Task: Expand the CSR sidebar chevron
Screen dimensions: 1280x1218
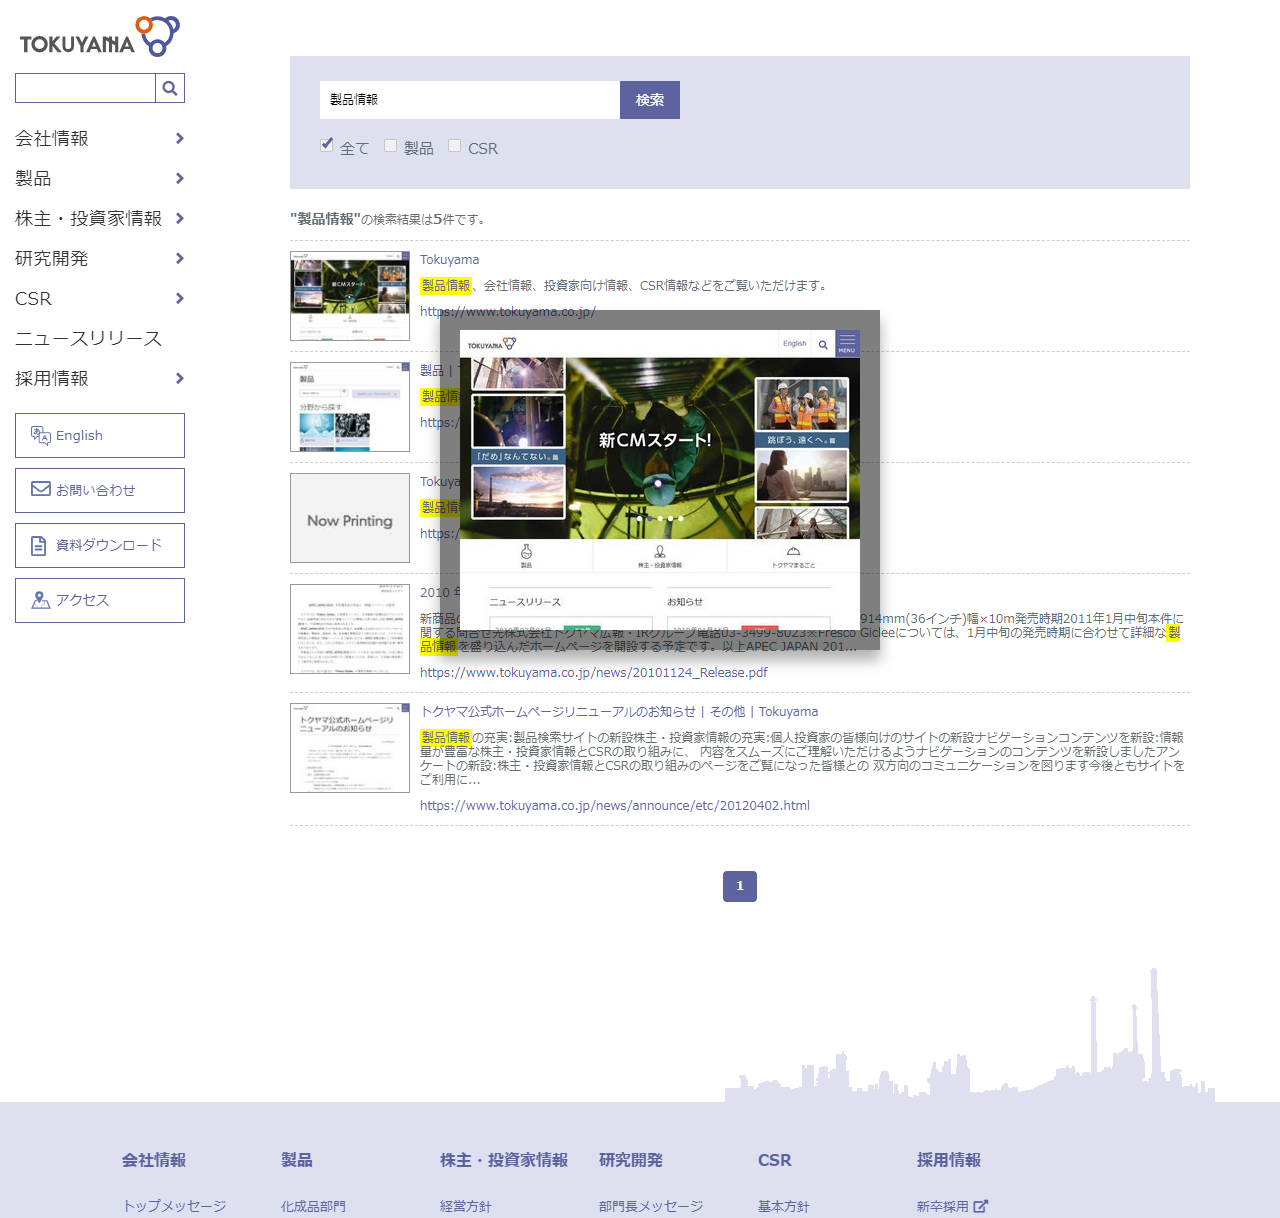Action: 179,298
